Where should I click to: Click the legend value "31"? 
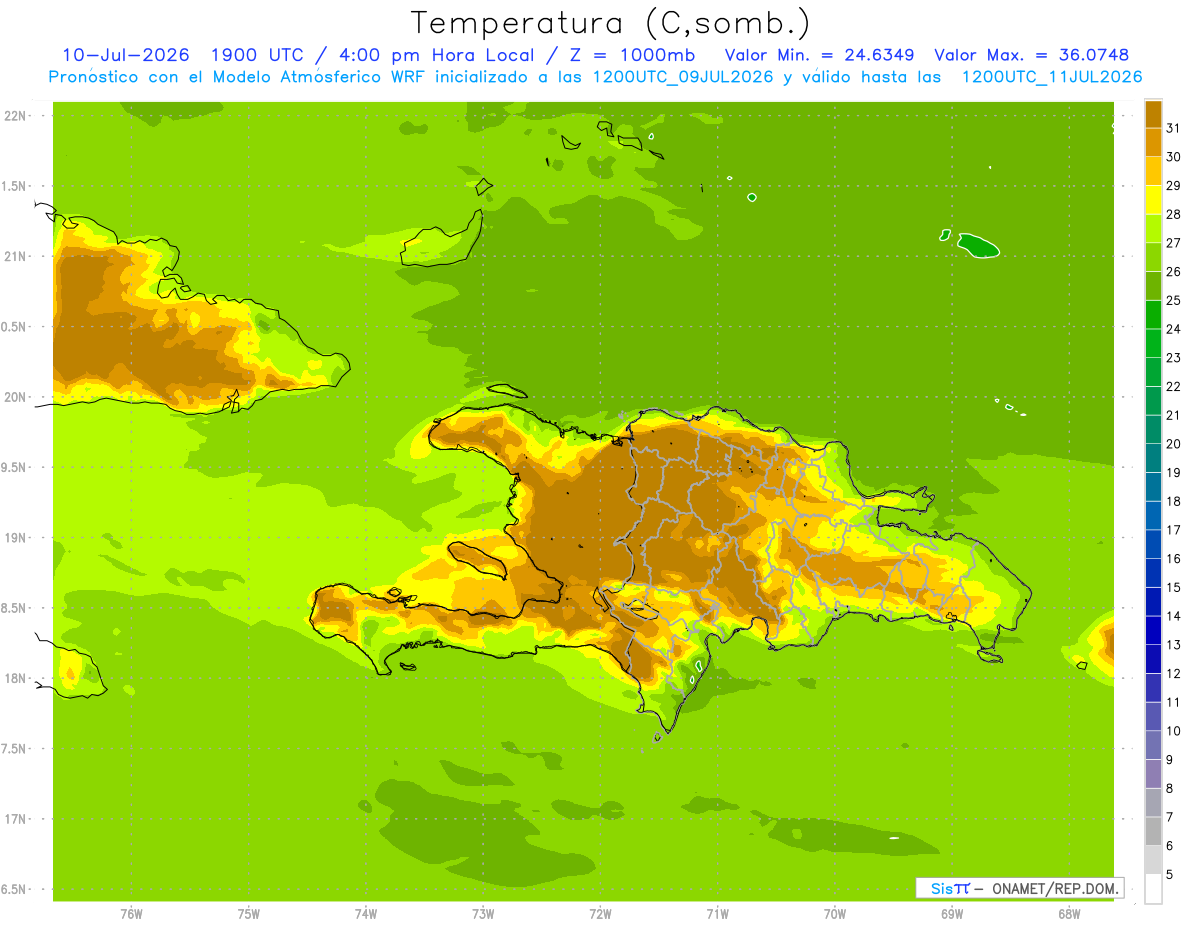pos(1174,127)
